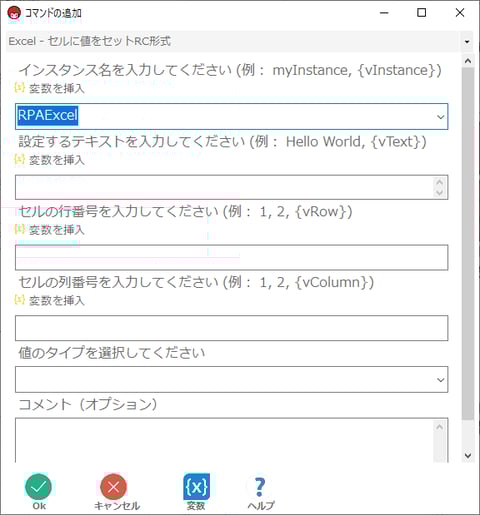
Task: Open the blue {x} 変数 variables icon
Action: pos(196,487)
